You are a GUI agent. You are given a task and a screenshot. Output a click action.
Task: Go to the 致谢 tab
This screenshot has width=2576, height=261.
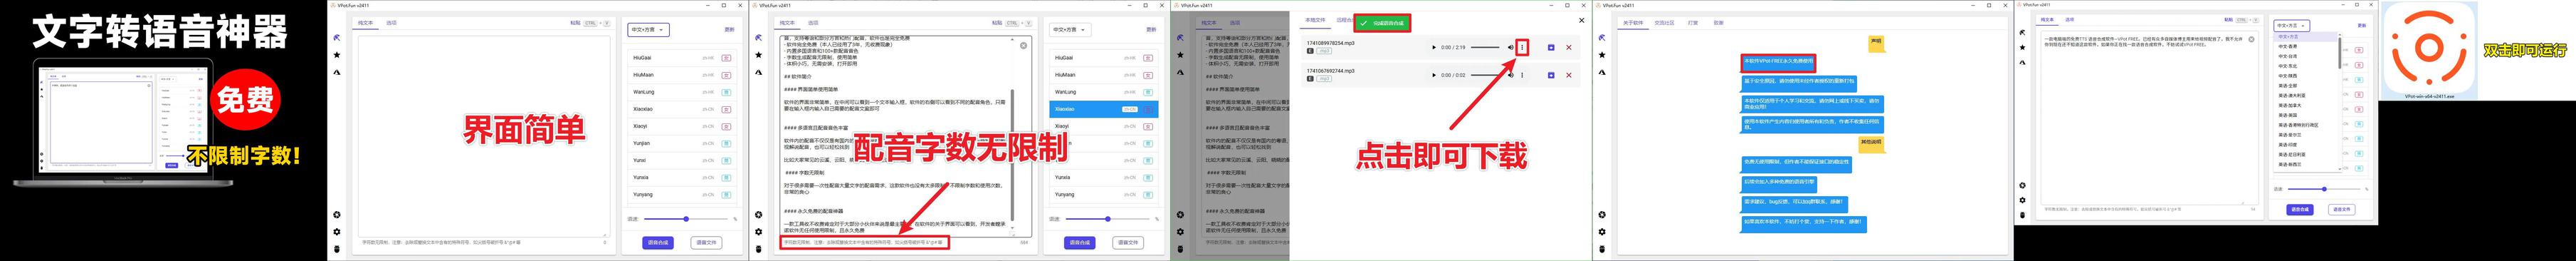pos(1718,22)
